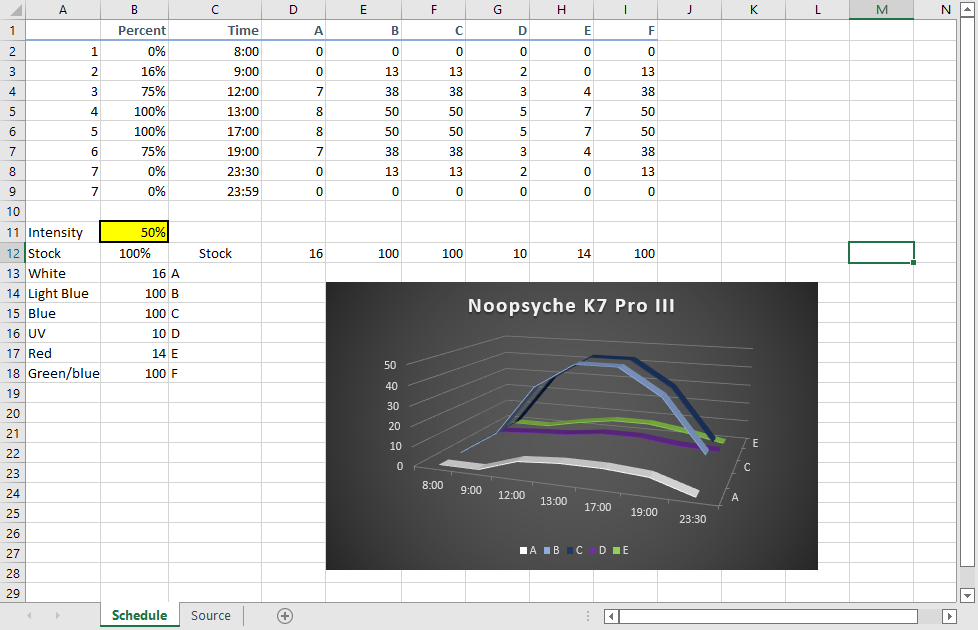Click the horizontal scrollbar thumb
The image size is (978, 630).
768,616
